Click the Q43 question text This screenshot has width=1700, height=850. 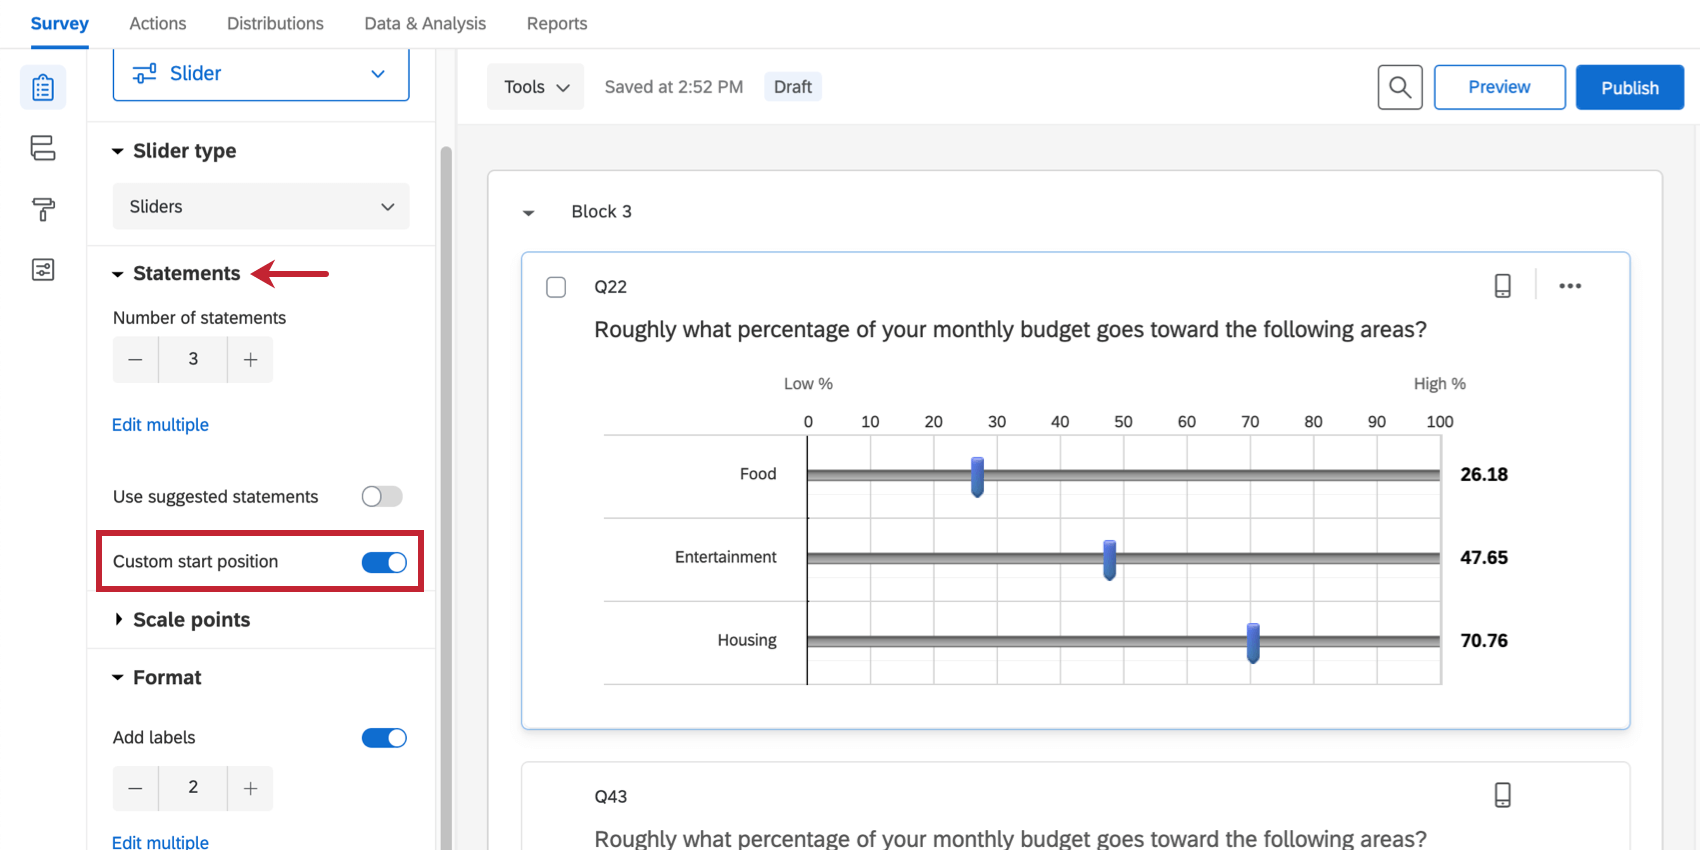[x=1010, y=838]
